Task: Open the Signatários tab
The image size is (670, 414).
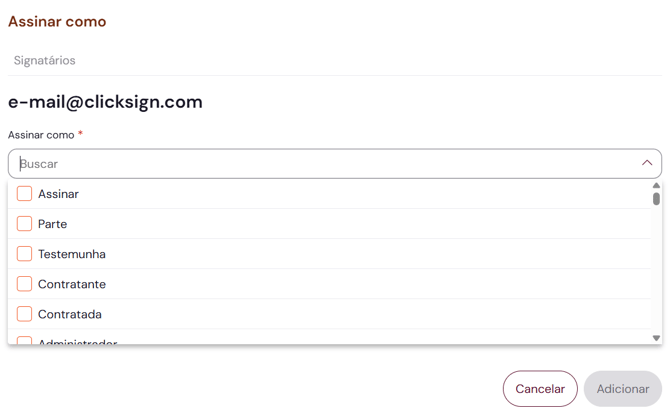Action: 45,60
